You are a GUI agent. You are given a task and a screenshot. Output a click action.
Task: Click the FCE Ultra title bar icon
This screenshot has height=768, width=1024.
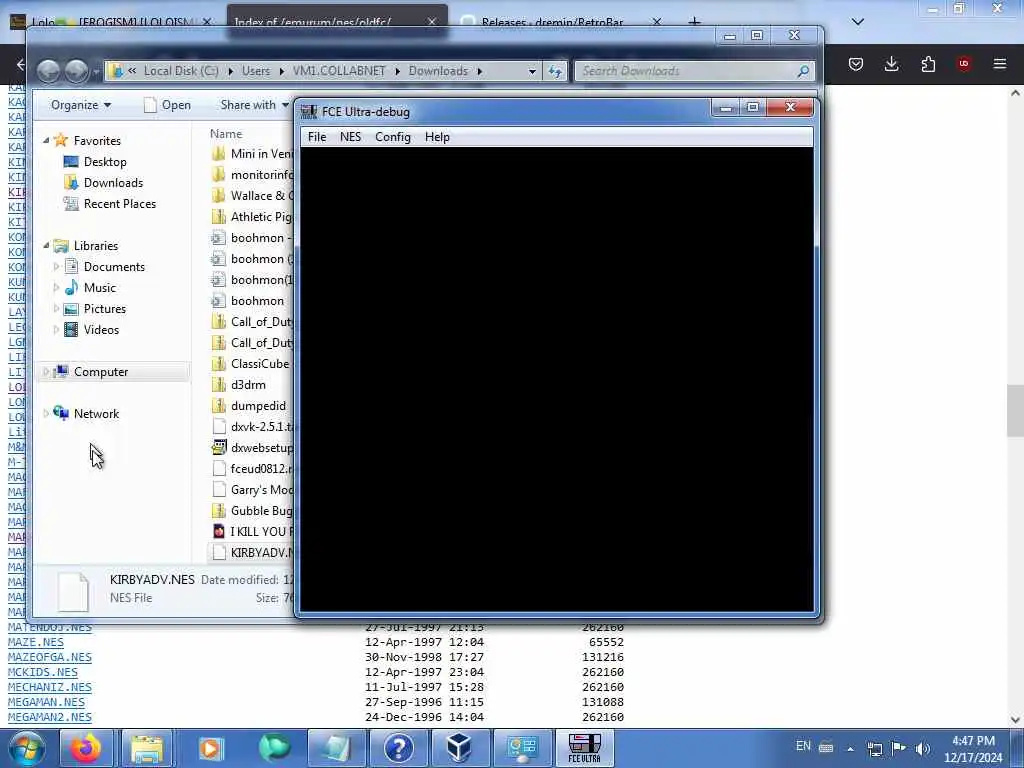308,112
